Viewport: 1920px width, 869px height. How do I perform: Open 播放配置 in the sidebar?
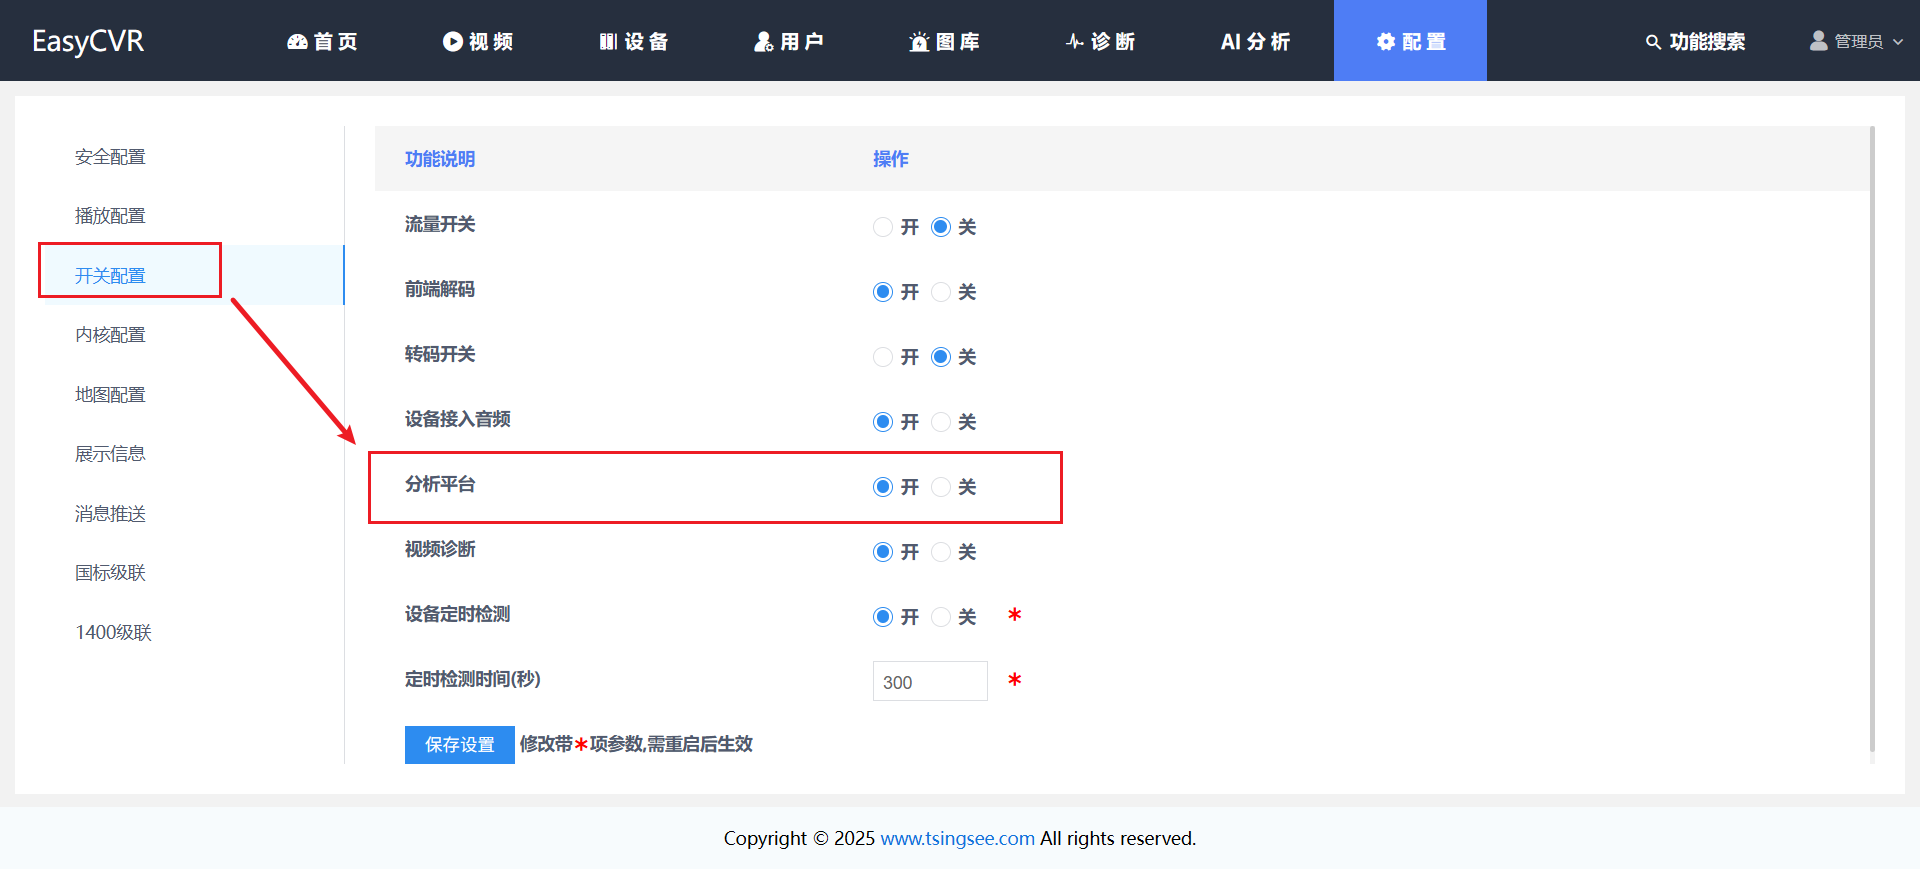(110, 216)
